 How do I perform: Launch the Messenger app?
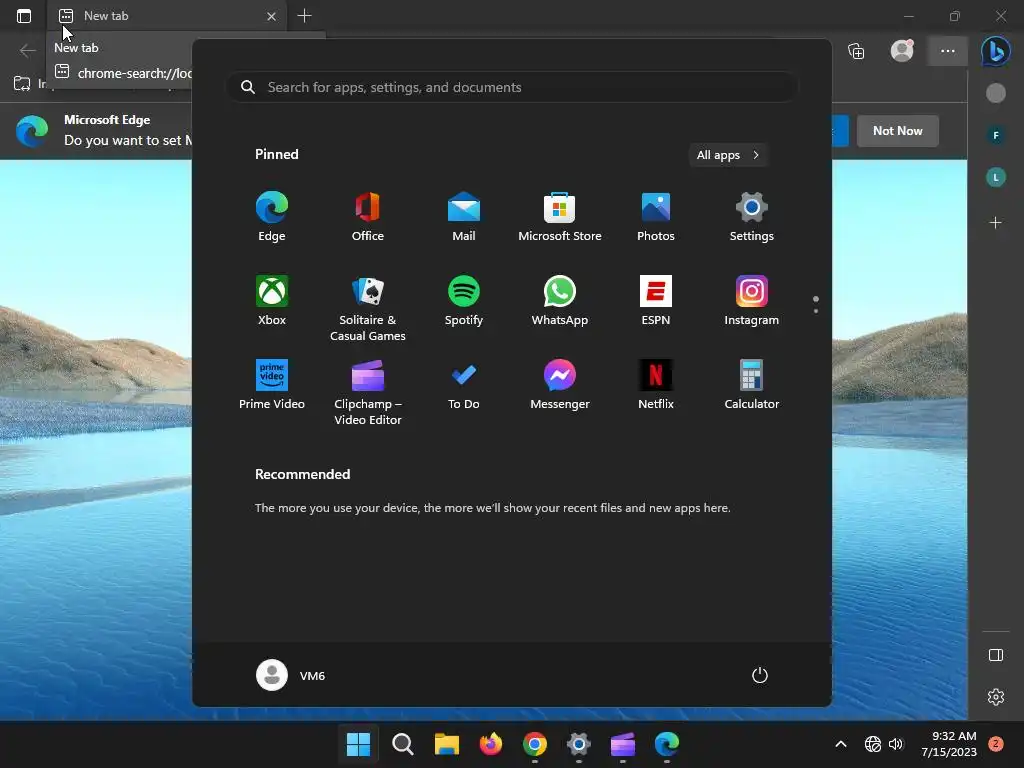coord(560,385)
